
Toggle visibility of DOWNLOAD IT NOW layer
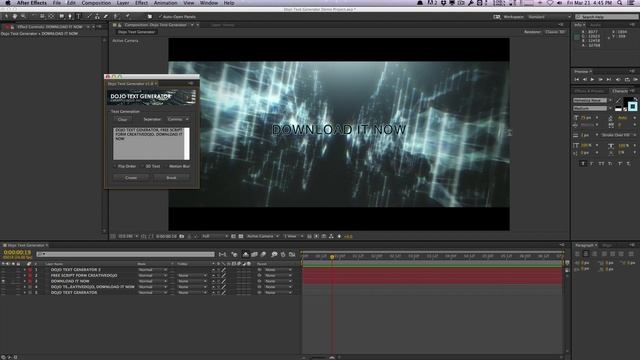click(3, 281)
